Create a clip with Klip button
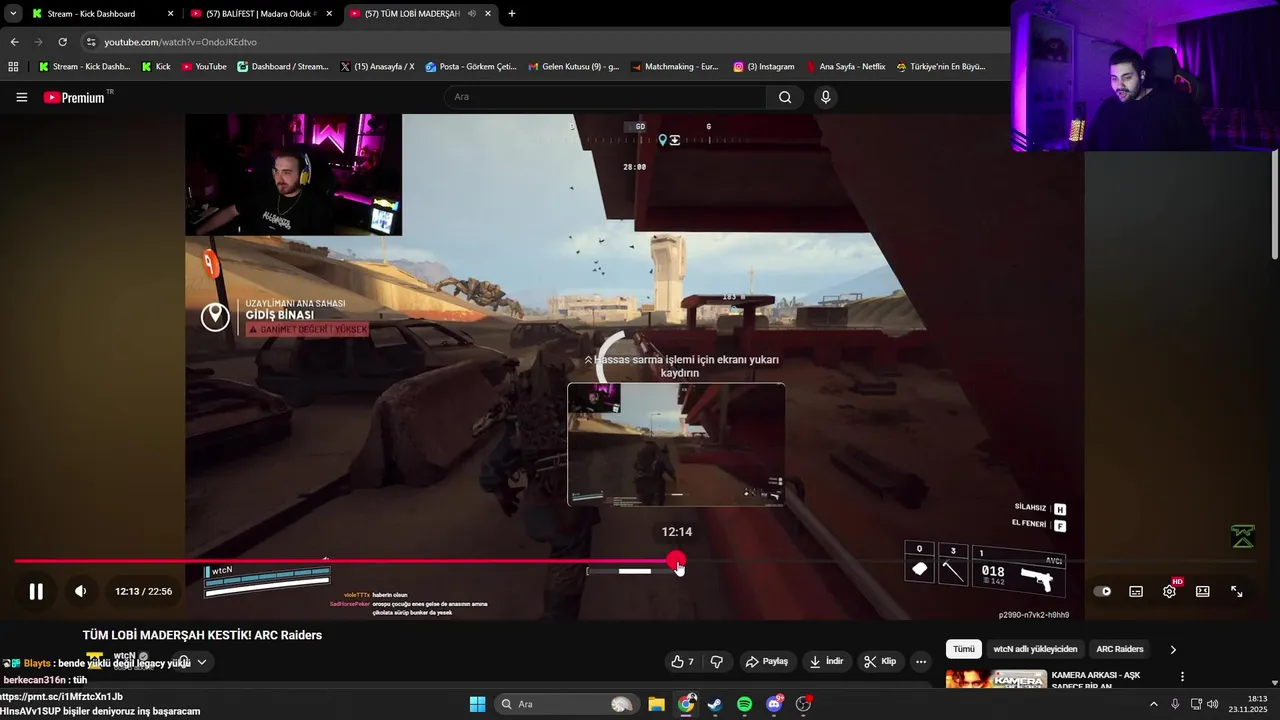The image size is (1280, 720). [880, 661]
